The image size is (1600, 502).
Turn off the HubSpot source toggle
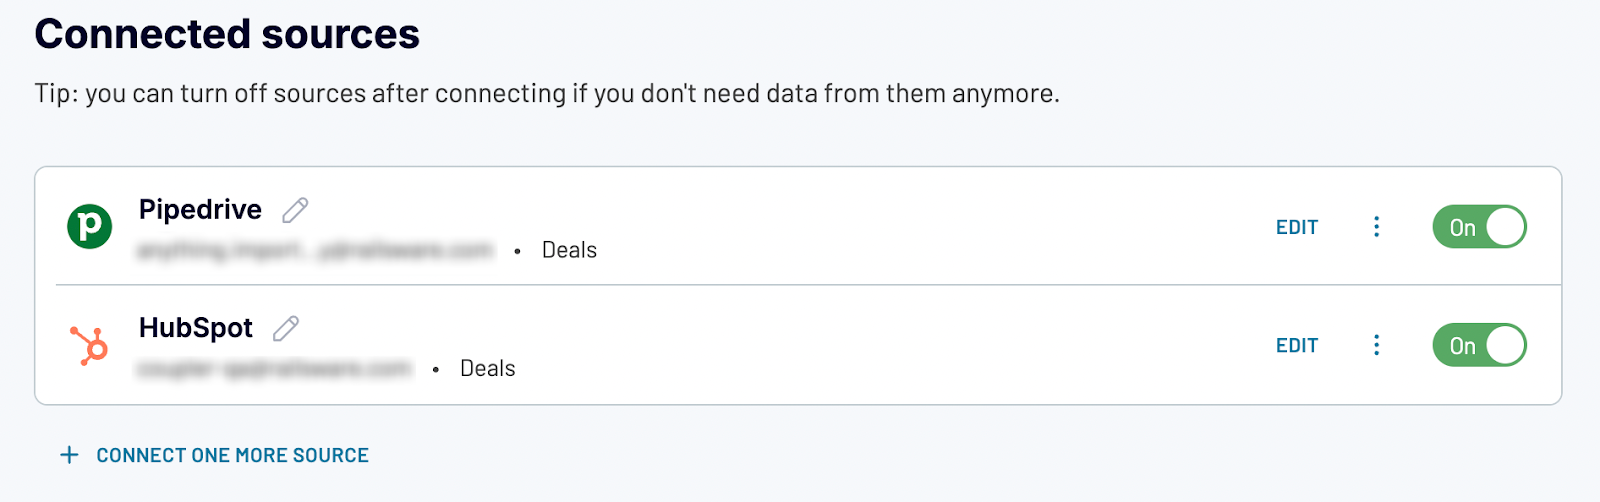pyautogui.click(x=1479, y=345)
